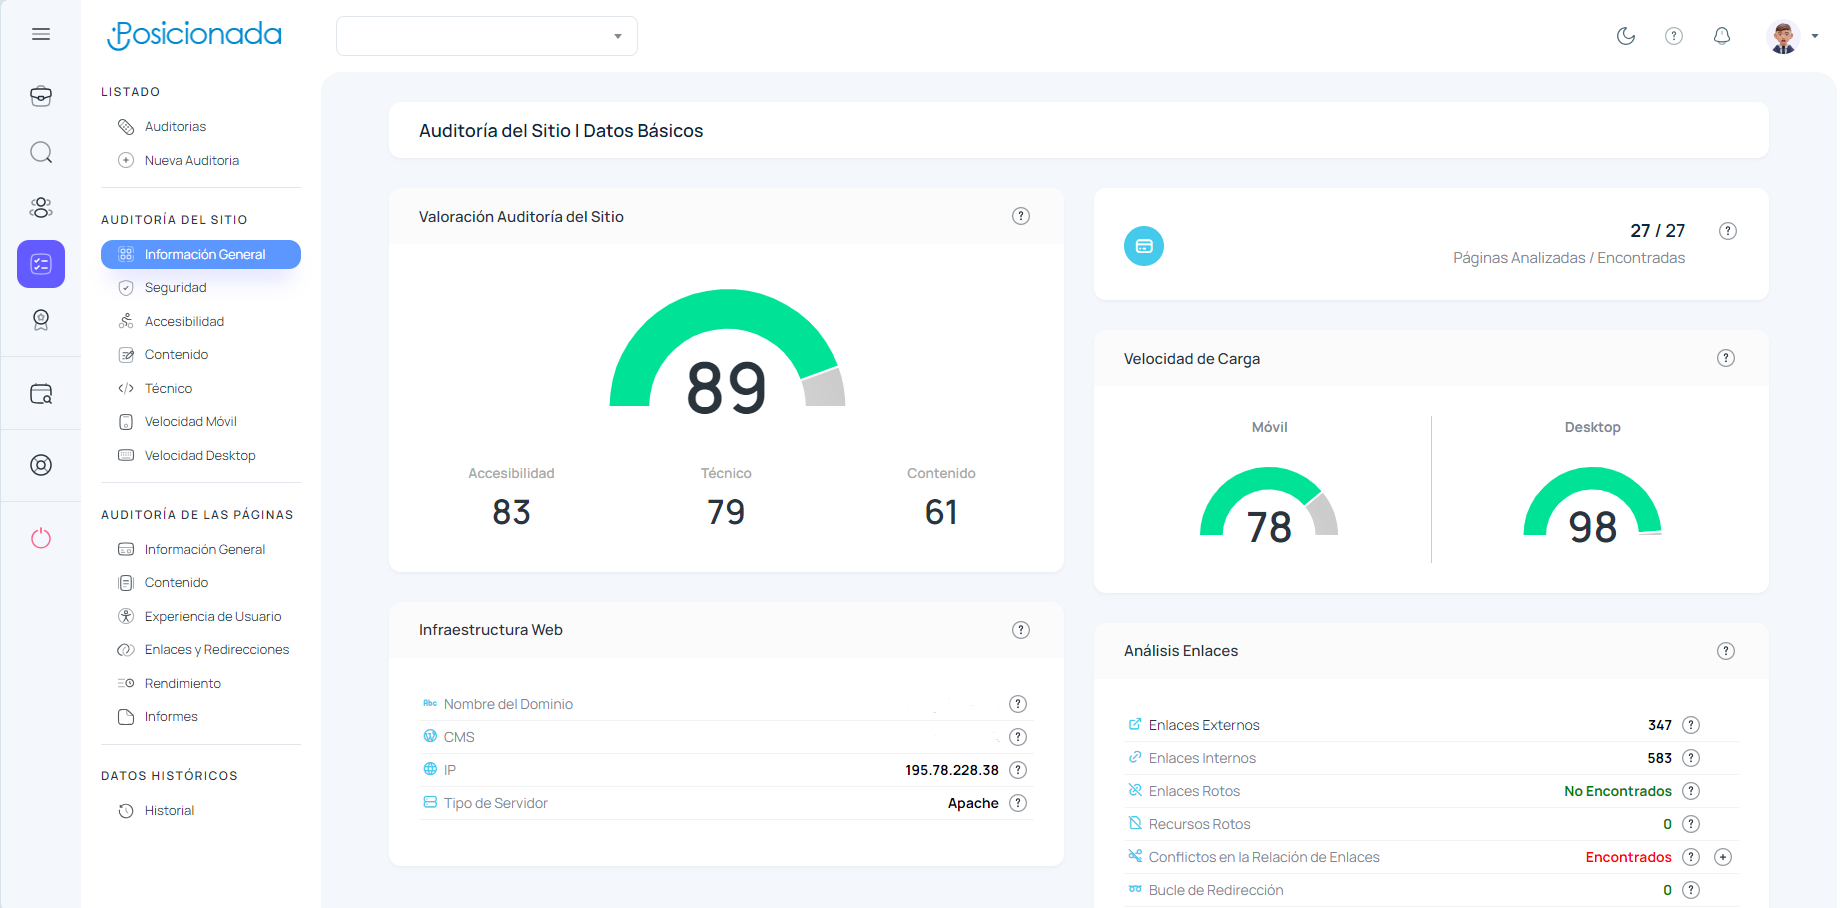Open Técnico section
The width and height of the screenshot is (1840, 908).
click(168, 388)
